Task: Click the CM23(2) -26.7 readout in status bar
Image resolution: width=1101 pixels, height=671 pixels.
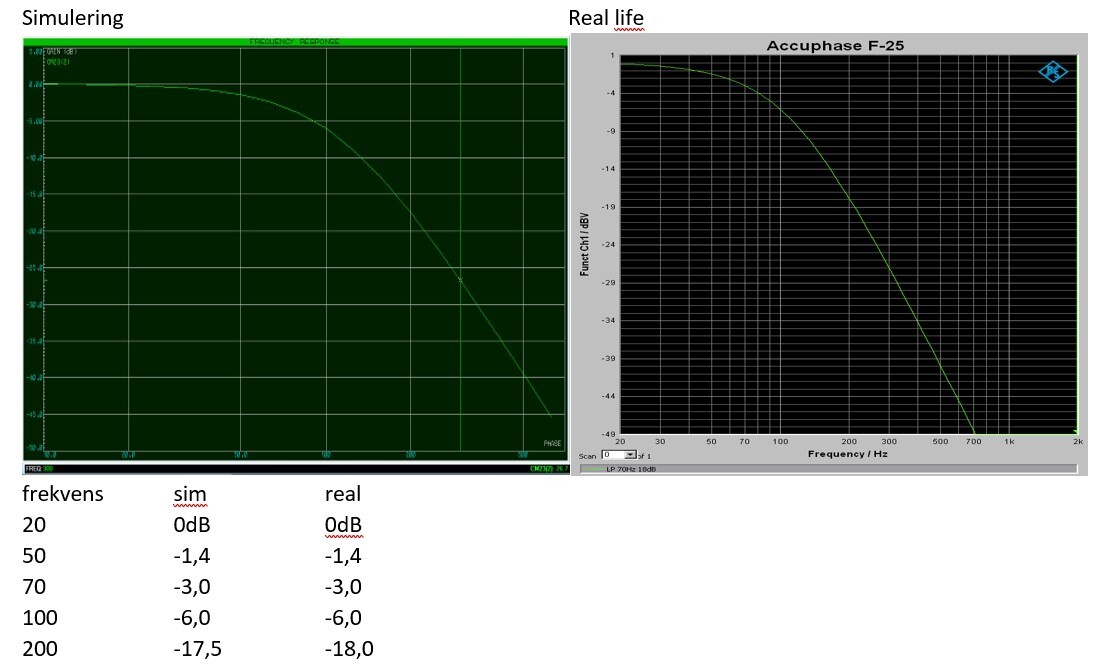Action: click(550, 468)
